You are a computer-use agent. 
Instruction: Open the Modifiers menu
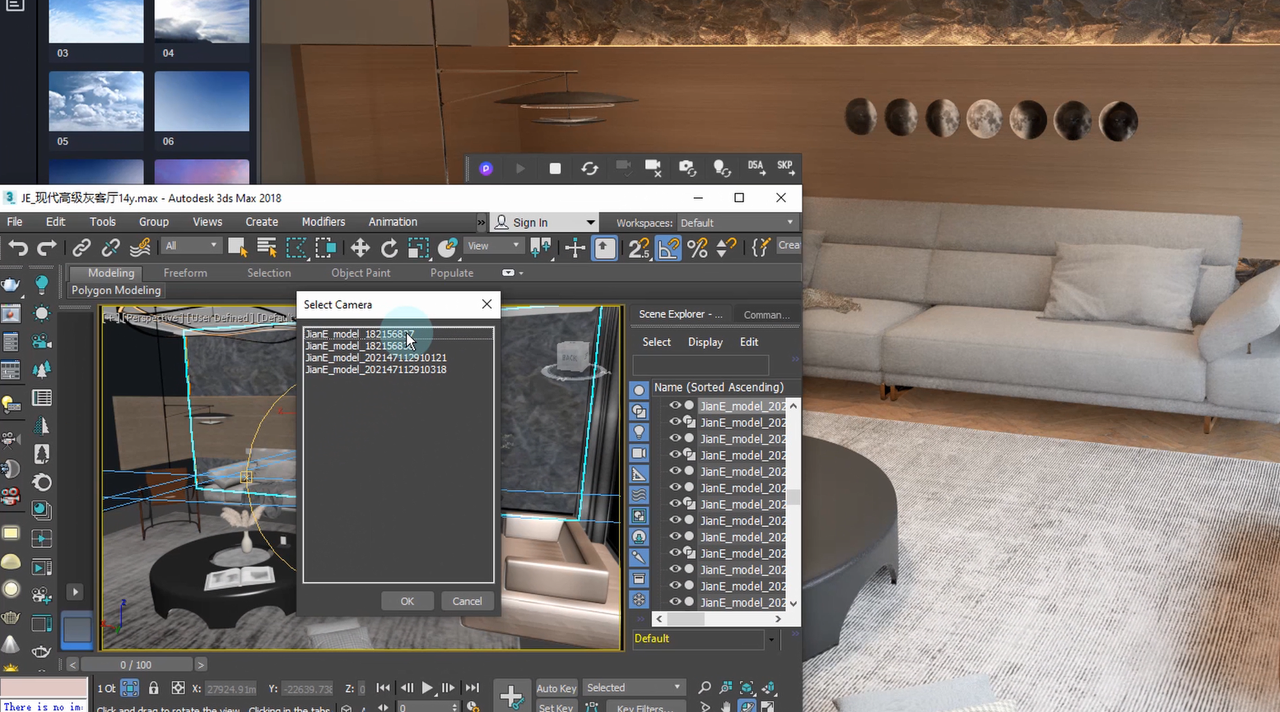323,222
